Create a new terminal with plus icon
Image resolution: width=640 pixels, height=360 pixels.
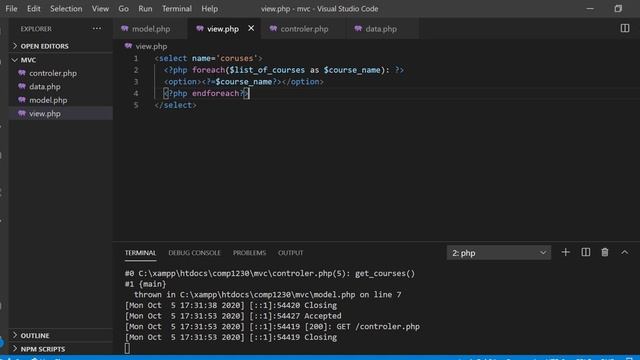tap(565, 253)
